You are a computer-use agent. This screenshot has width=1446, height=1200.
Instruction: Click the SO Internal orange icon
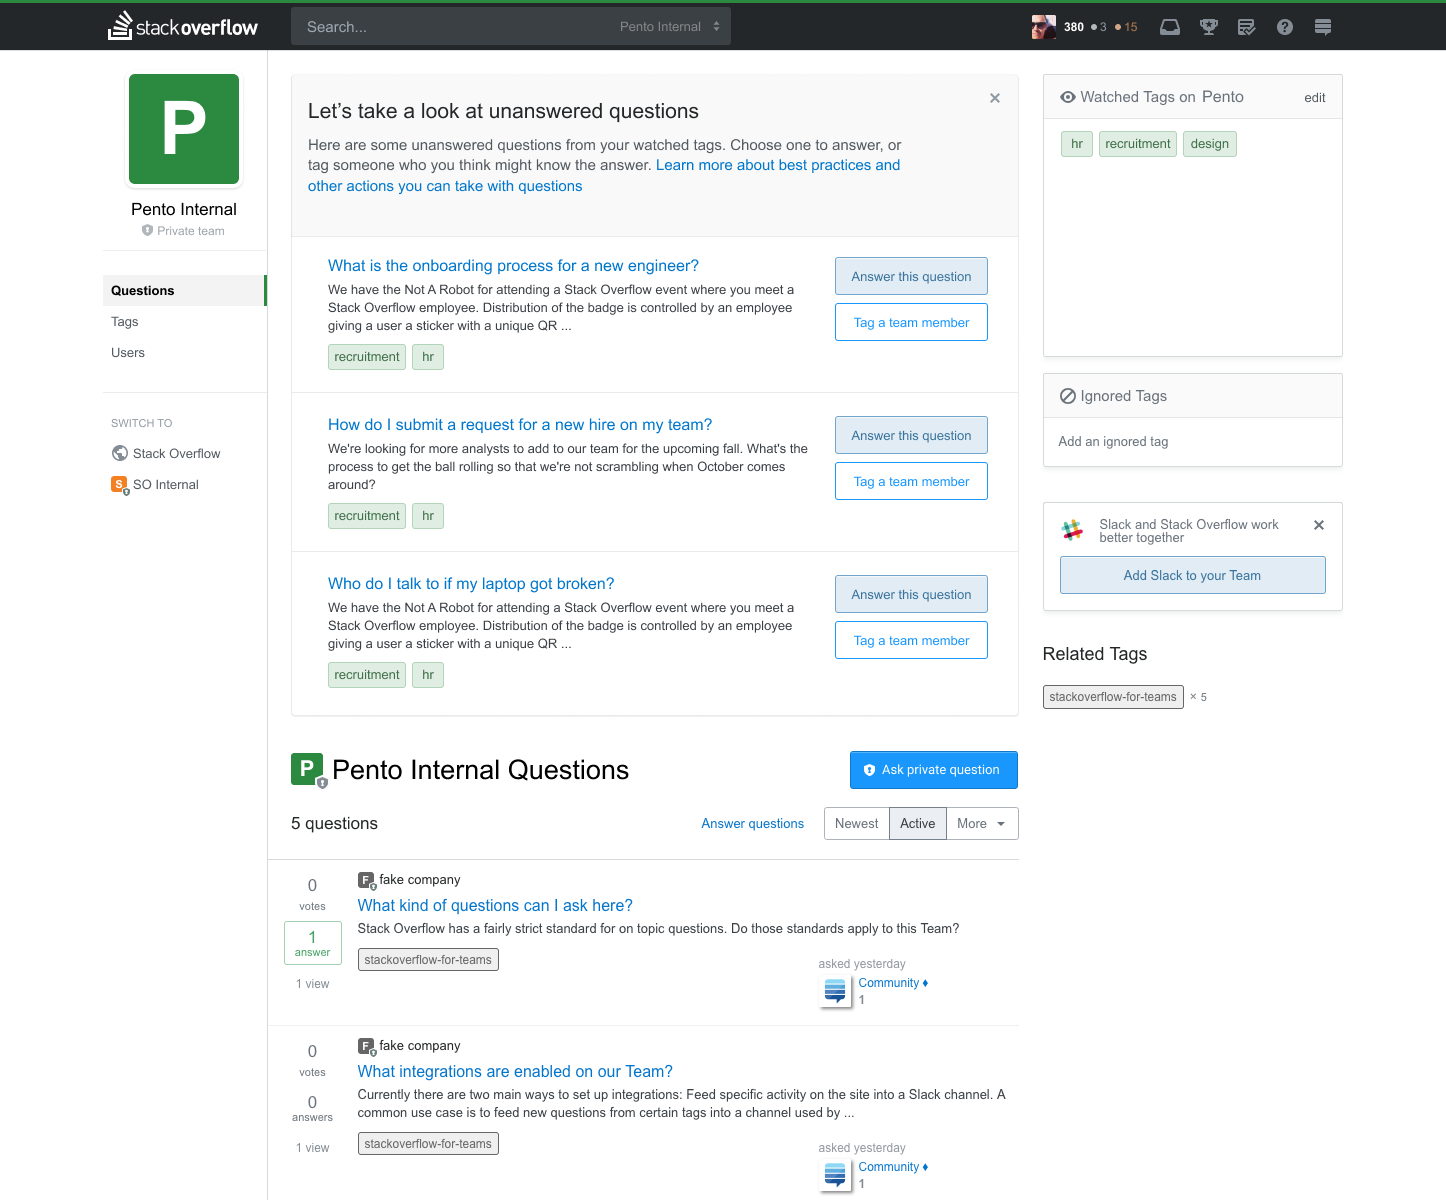120,485
